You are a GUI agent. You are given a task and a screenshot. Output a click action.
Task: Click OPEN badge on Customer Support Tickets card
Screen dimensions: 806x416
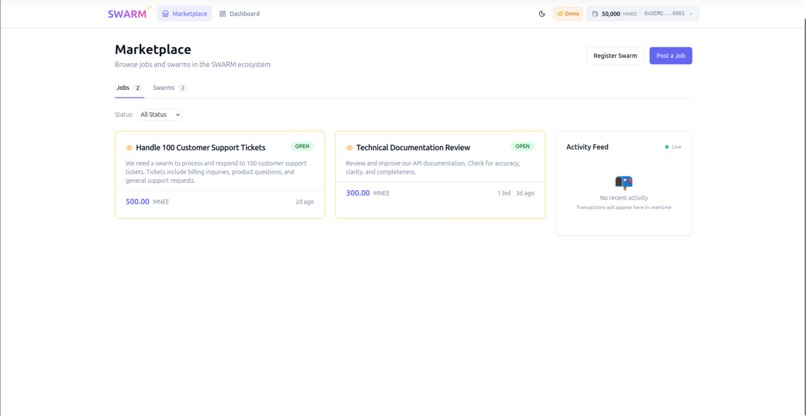coord(302,147)
